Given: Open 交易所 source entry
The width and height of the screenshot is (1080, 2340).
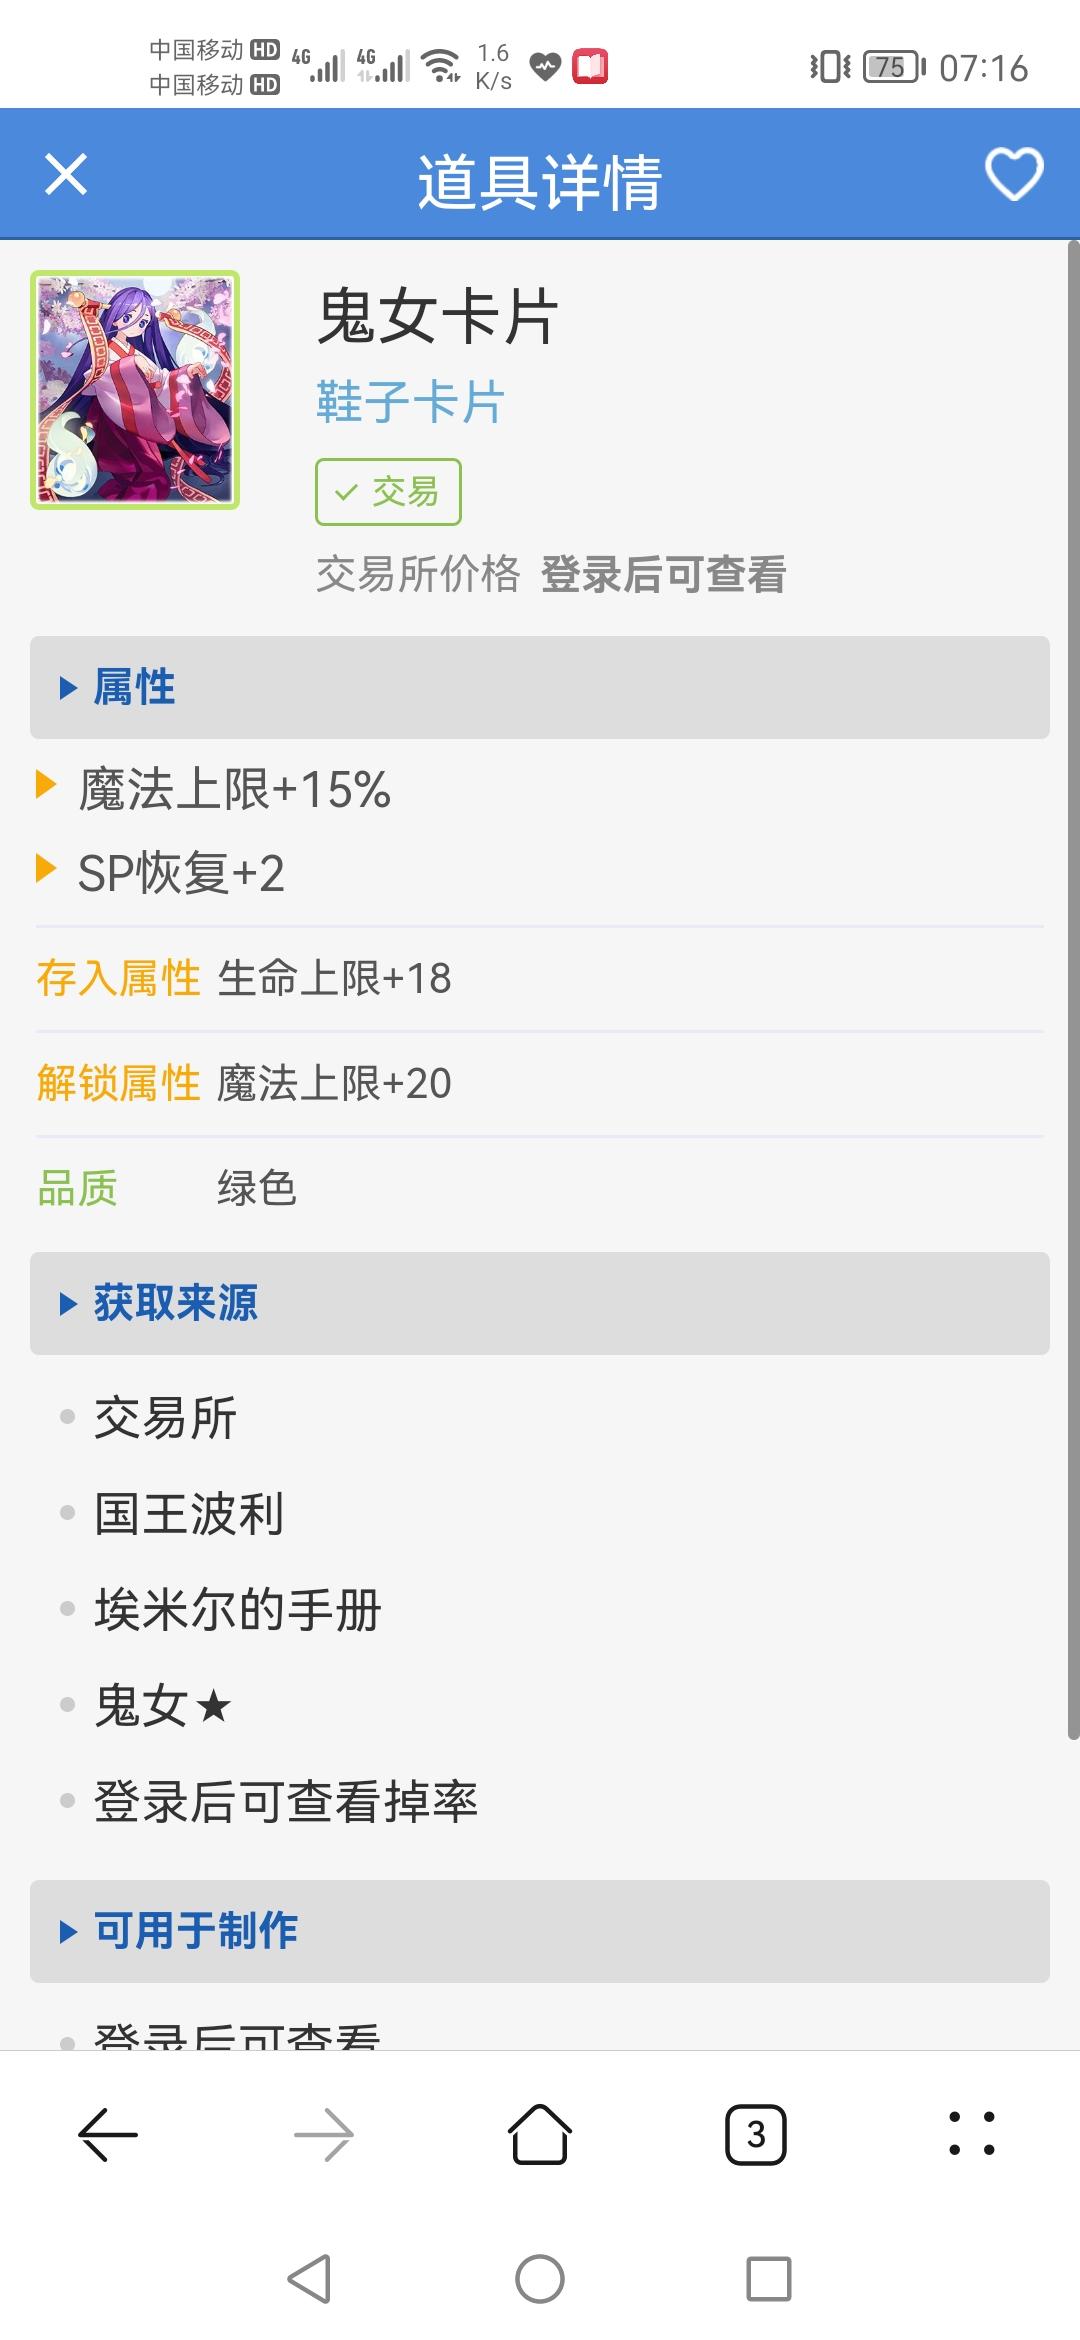Looking at the screenshot, I should 165,1418.
